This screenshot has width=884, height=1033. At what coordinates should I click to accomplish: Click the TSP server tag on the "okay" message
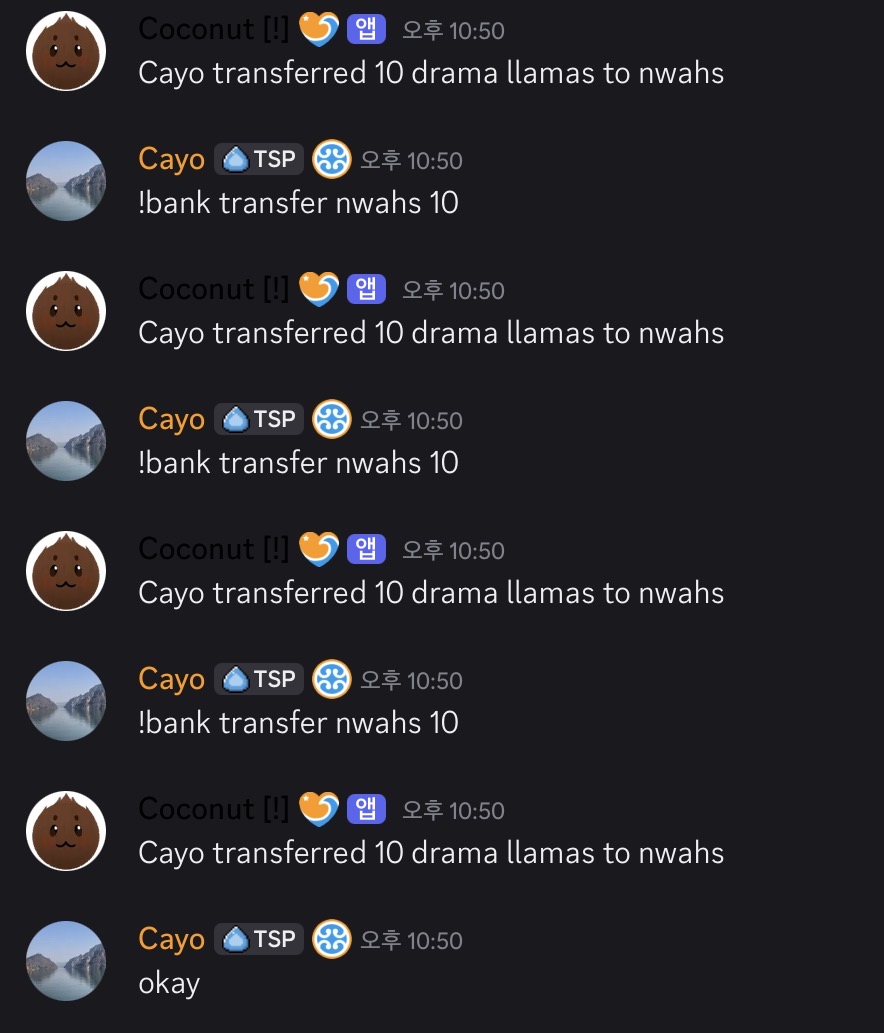[x=259, y=940]
